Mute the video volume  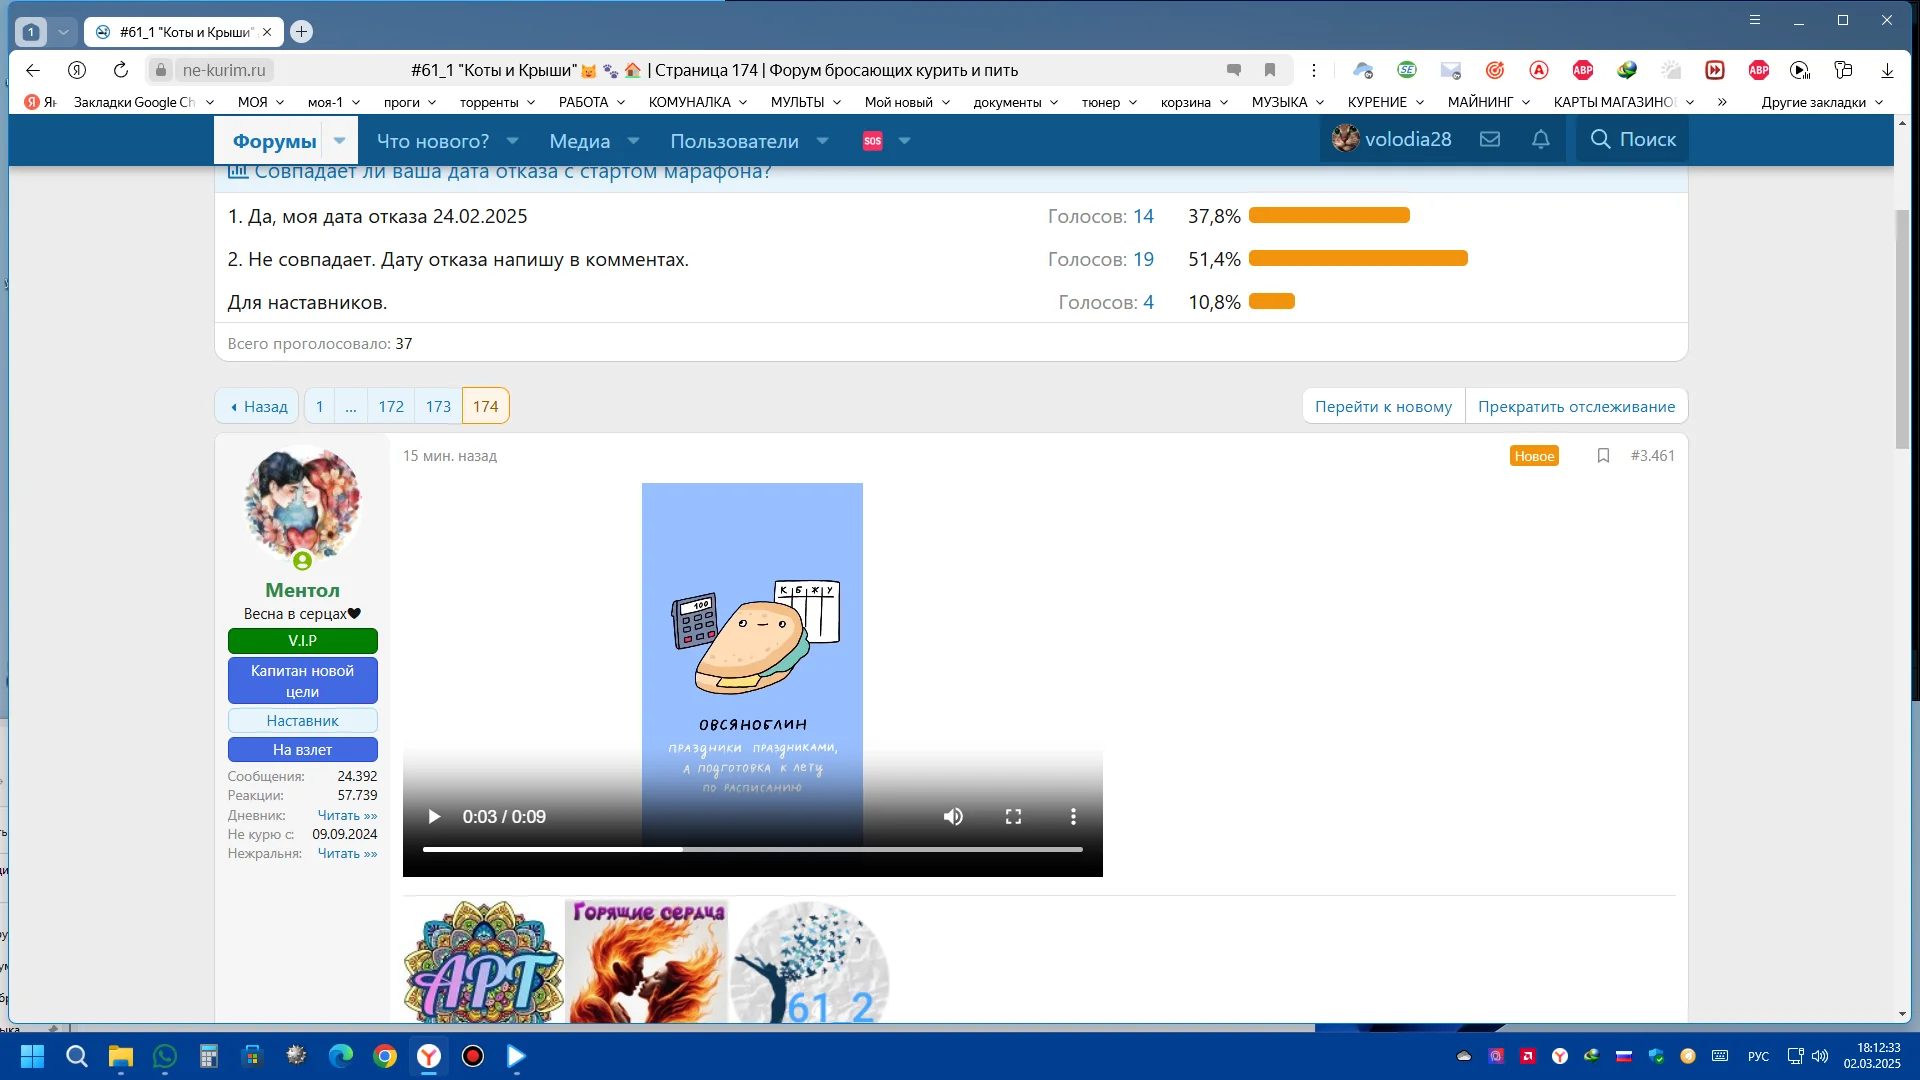point(953,817)
